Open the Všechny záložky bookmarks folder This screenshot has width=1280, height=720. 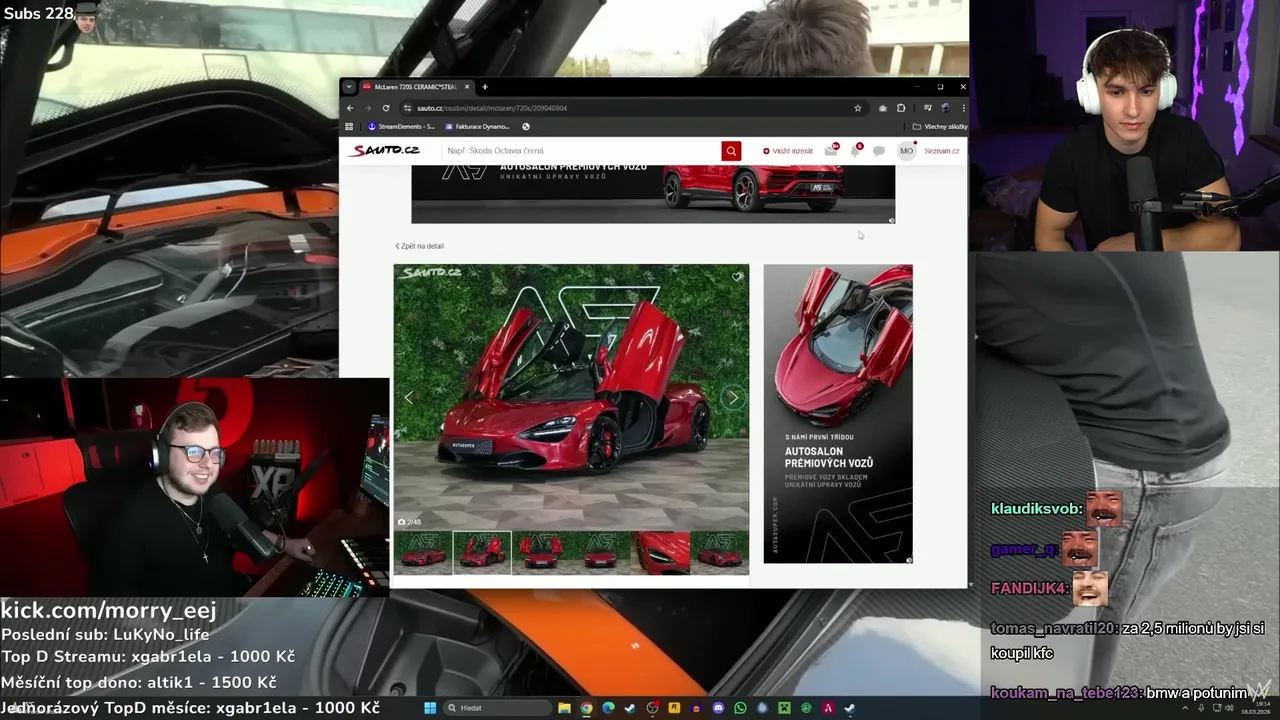pyautogui.click(x=940, y=127)
